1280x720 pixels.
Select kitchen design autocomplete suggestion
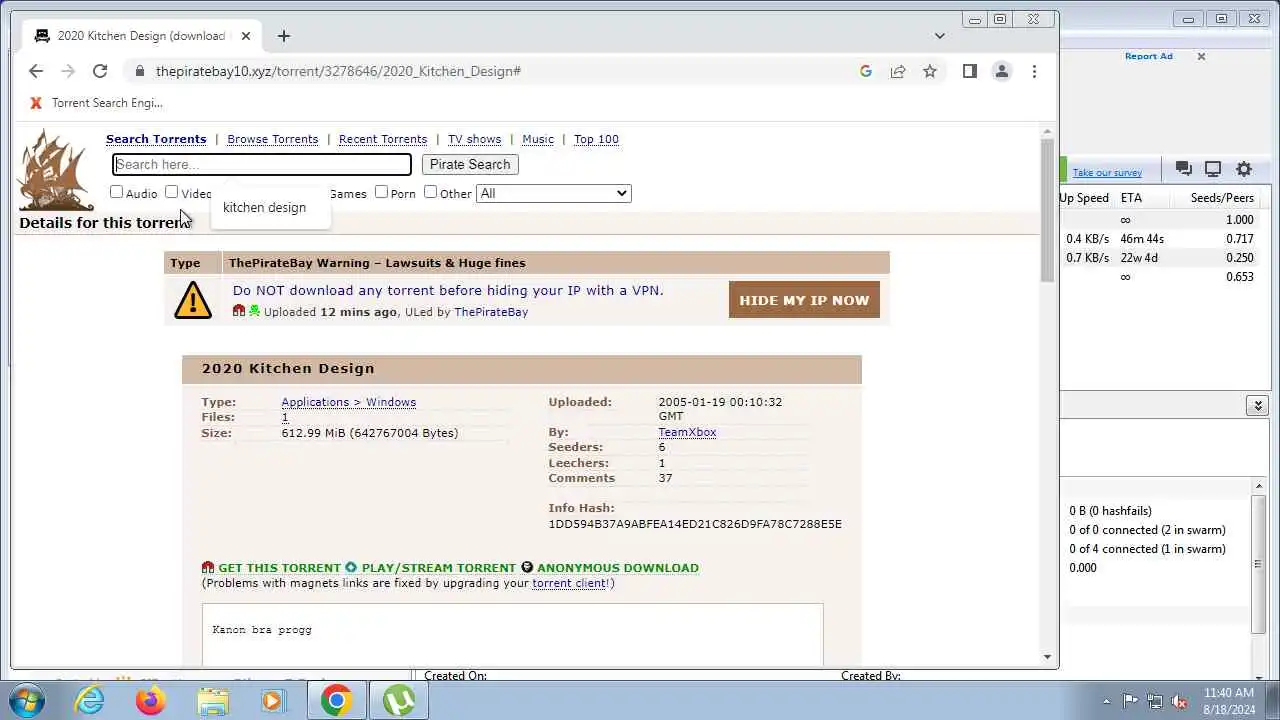pos(264,208)
